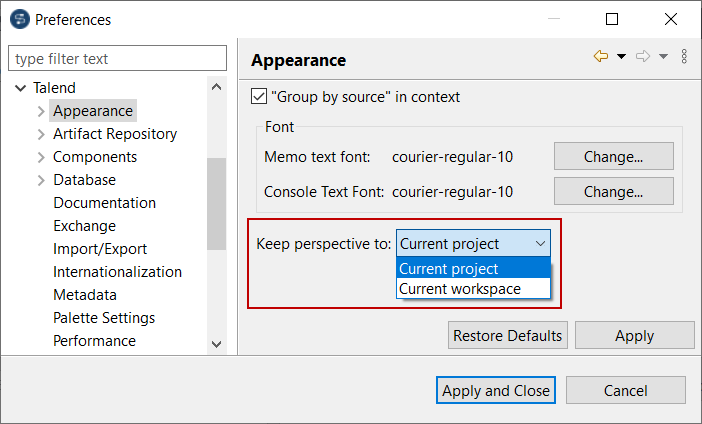Click the Restore Defaults button
This screenshot has width=702, height=424.
[508, 336]
